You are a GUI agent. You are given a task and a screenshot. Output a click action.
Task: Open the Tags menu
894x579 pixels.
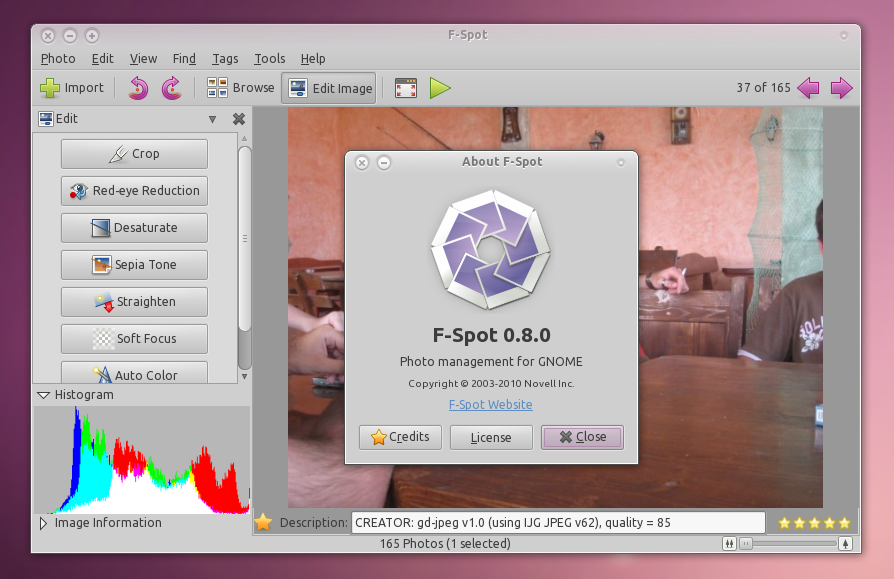(x=225, y=59)
